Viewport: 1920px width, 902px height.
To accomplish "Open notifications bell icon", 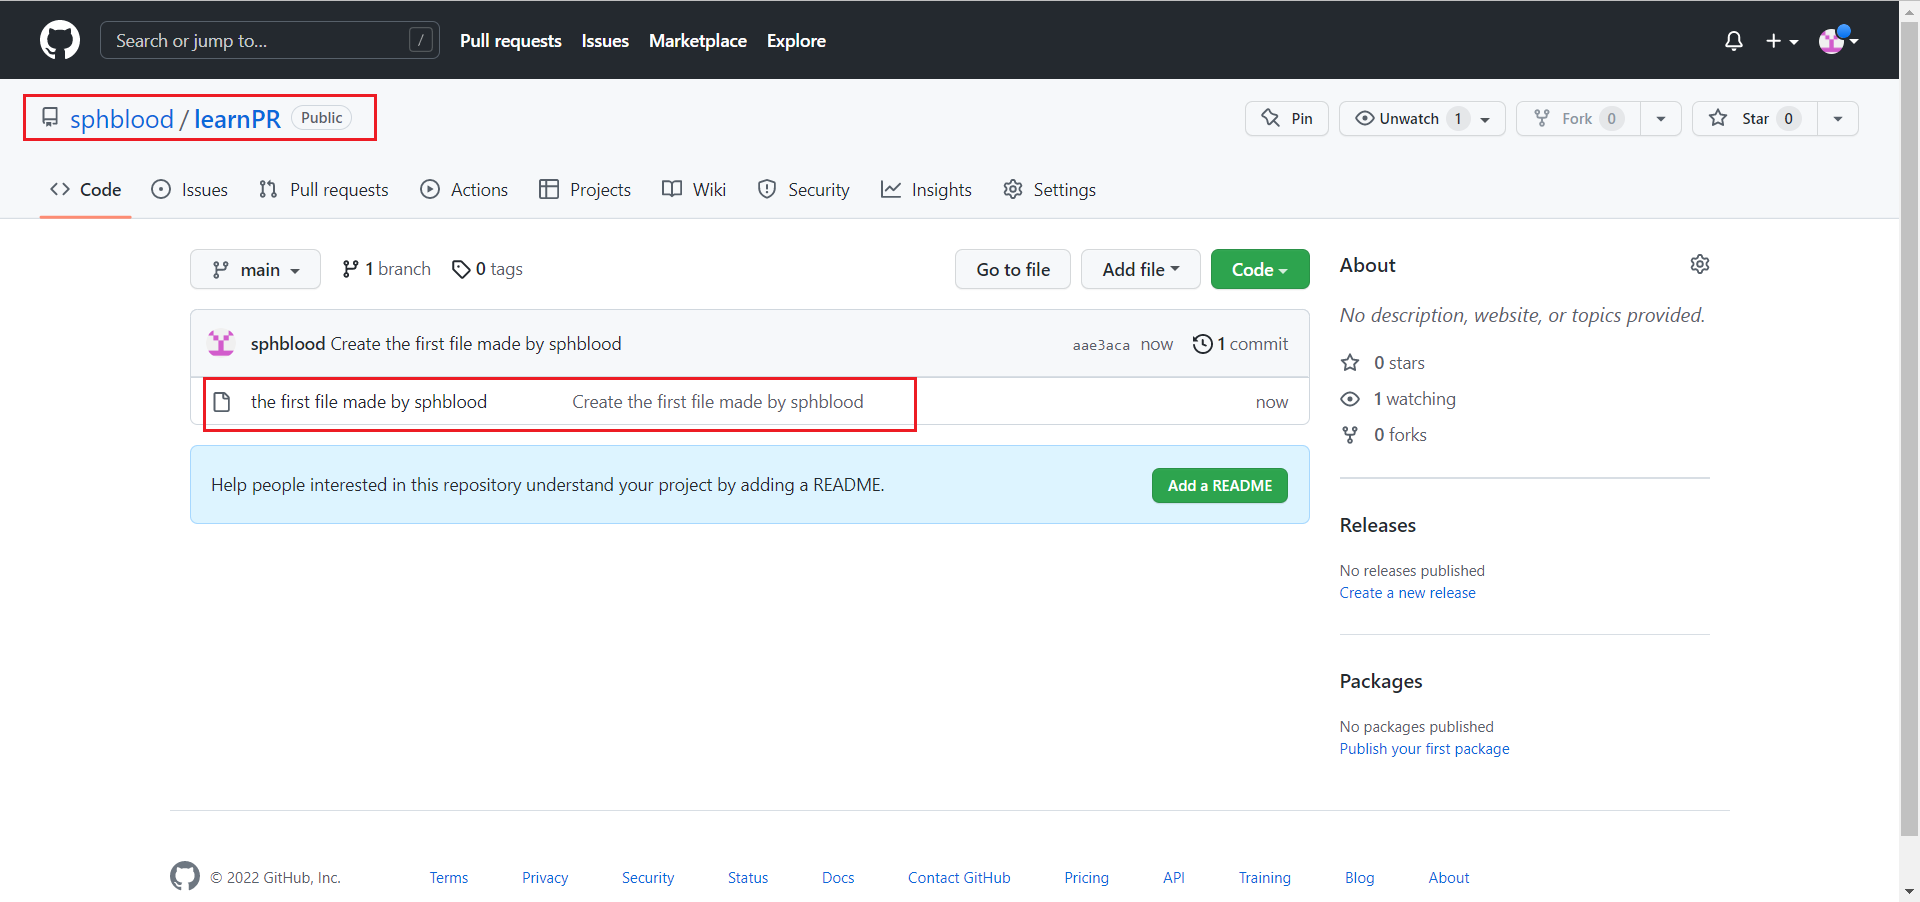I will tap(1734, 41).
